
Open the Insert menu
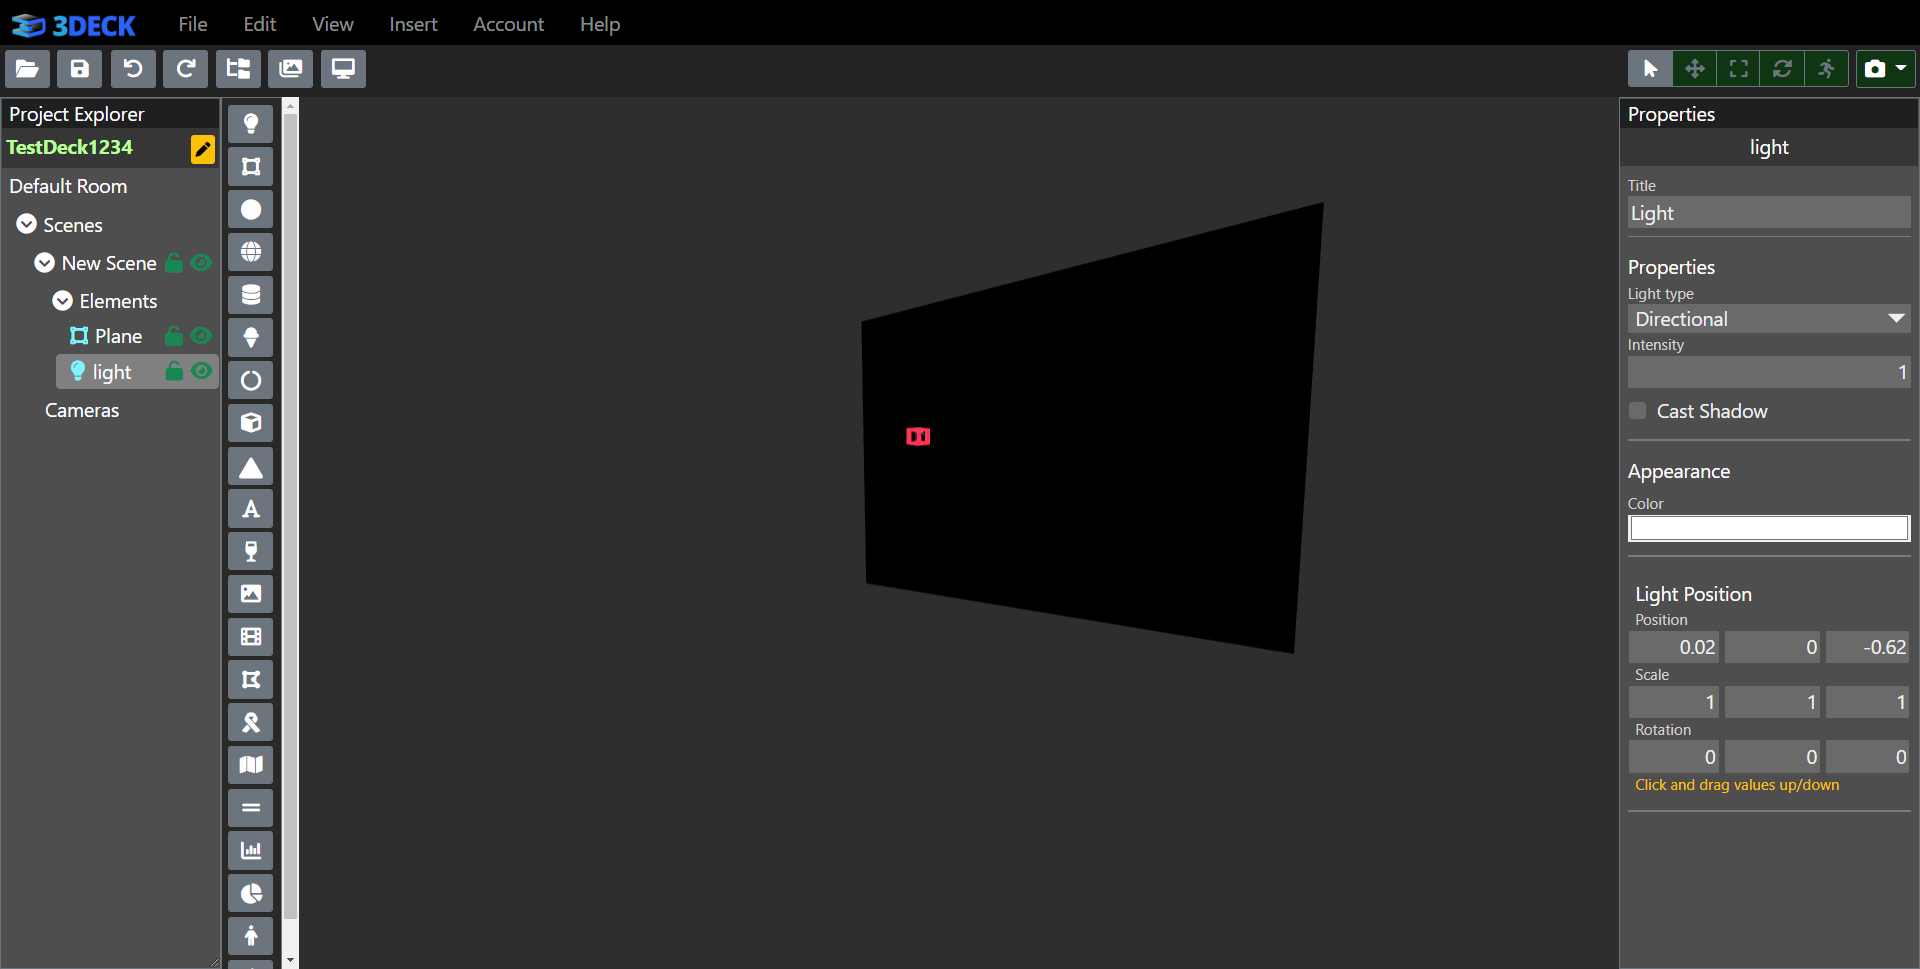click(x=413, y=24)
